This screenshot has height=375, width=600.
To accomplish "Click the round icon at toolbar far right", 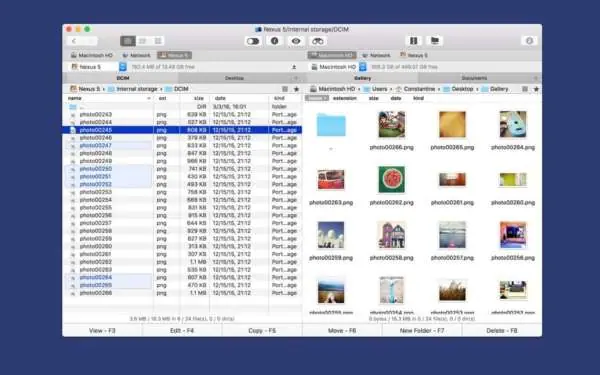I will pyautogui.click(x=529, y=41).
